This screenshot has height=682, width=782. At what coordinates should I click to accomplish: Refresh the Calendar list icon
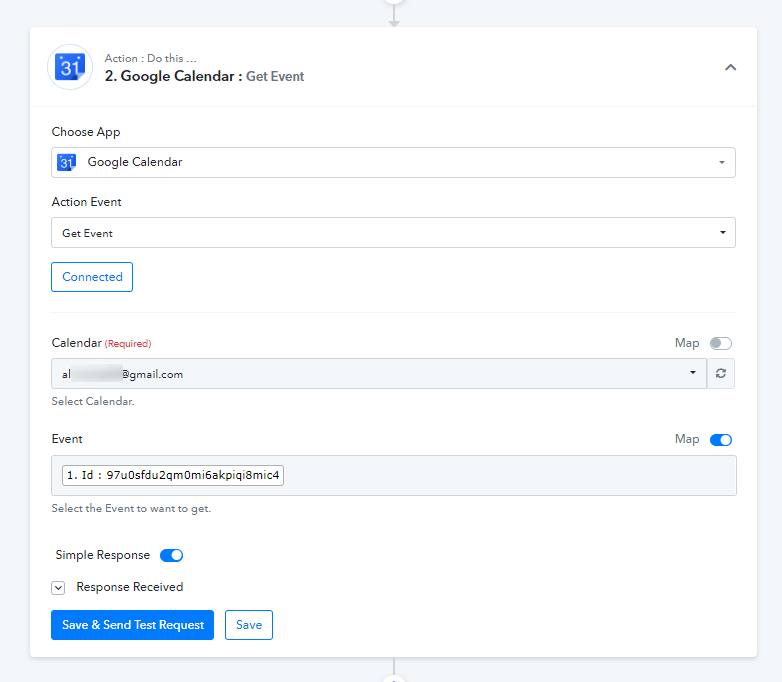point(721,374)
